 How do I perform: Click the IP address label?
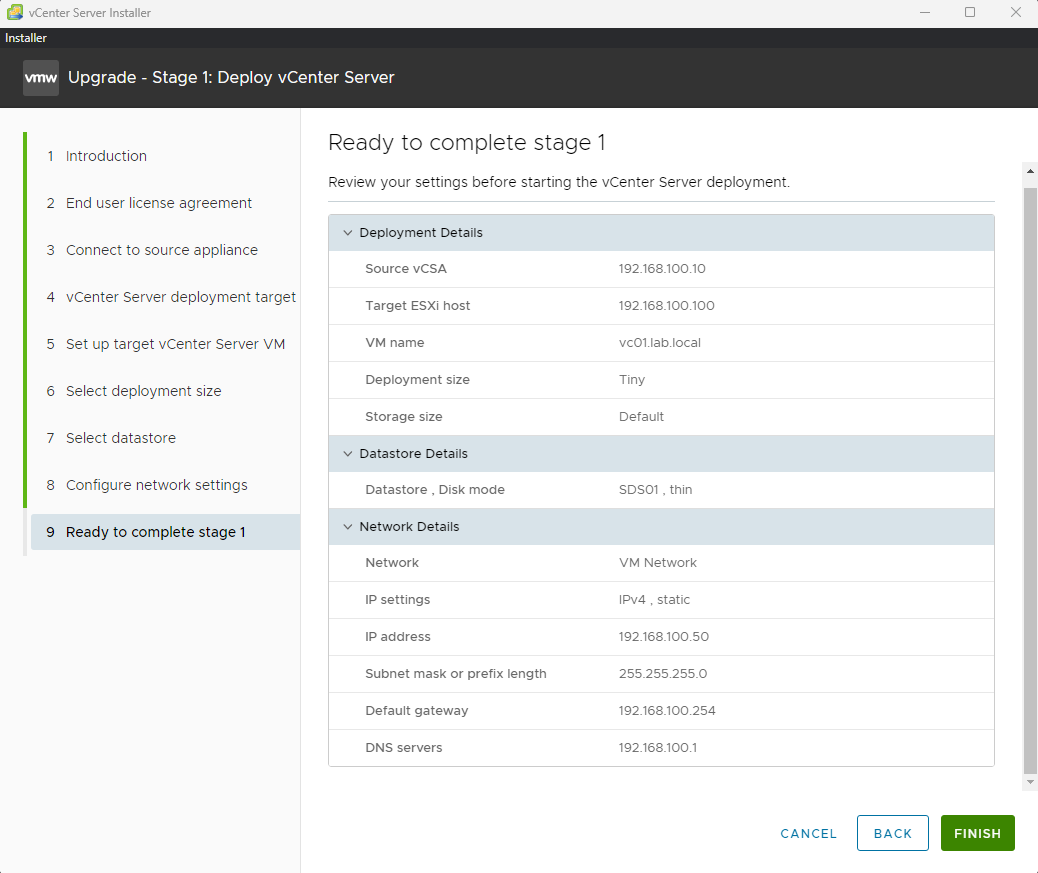398,637
